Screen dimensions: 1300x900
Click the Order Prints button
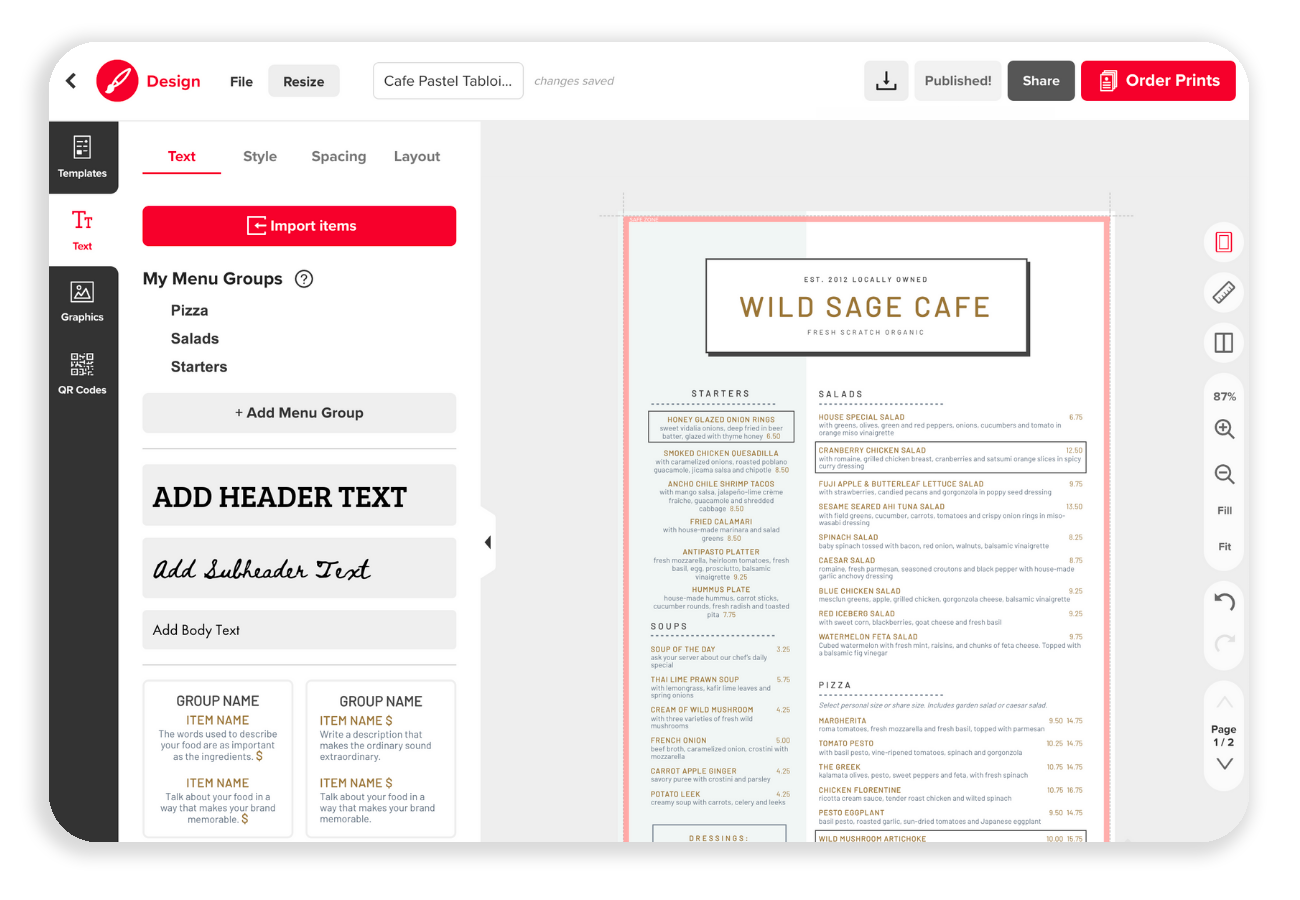click(1158, 81)
